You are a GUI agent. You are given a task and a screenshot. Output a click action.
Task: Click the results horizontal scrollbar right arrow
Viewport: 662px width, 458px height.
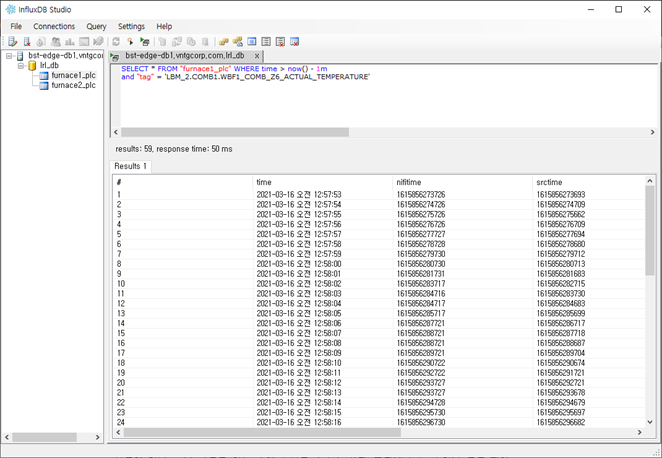click(639, 432)
